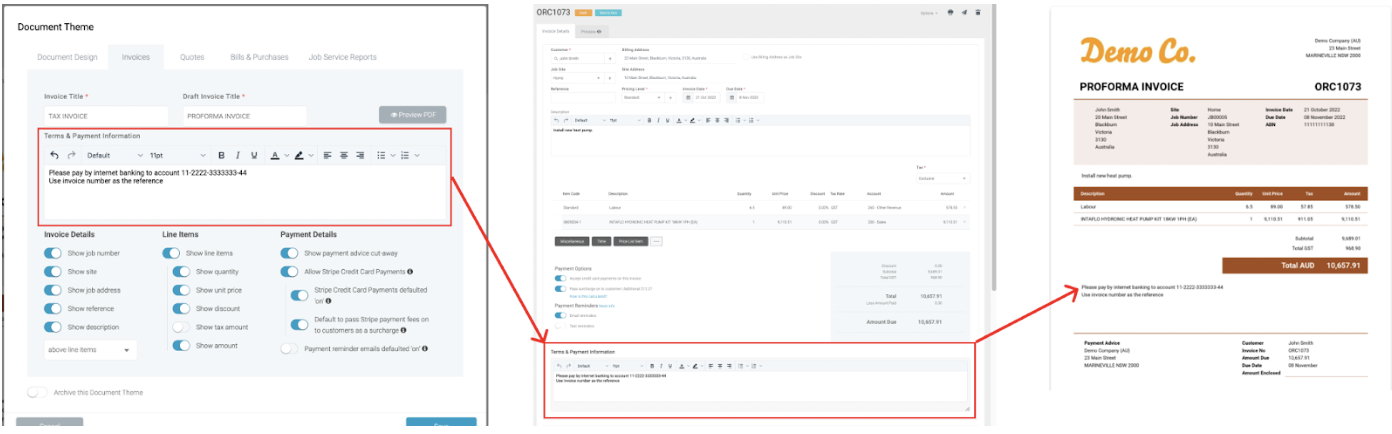This screenshot has height=434, width=1392.
Task: Open Tax Exclusive dropdown
Action: point(943,178)
